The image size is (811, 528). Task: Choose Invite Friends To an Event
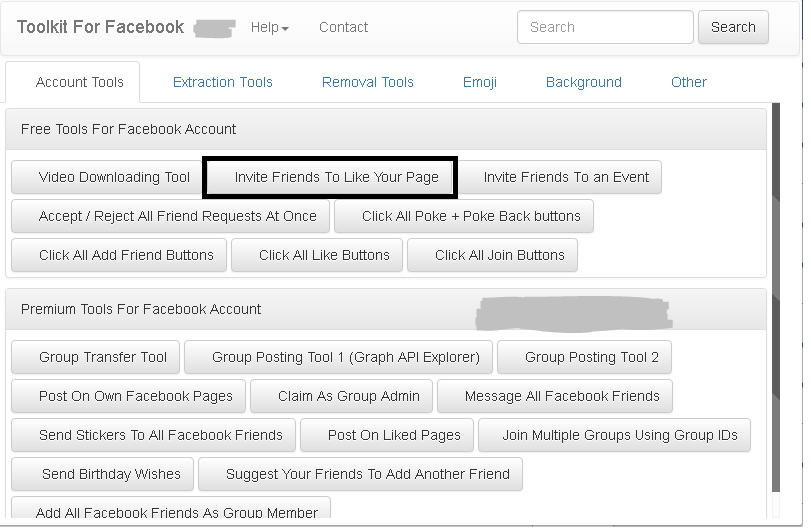click(559, 177)
